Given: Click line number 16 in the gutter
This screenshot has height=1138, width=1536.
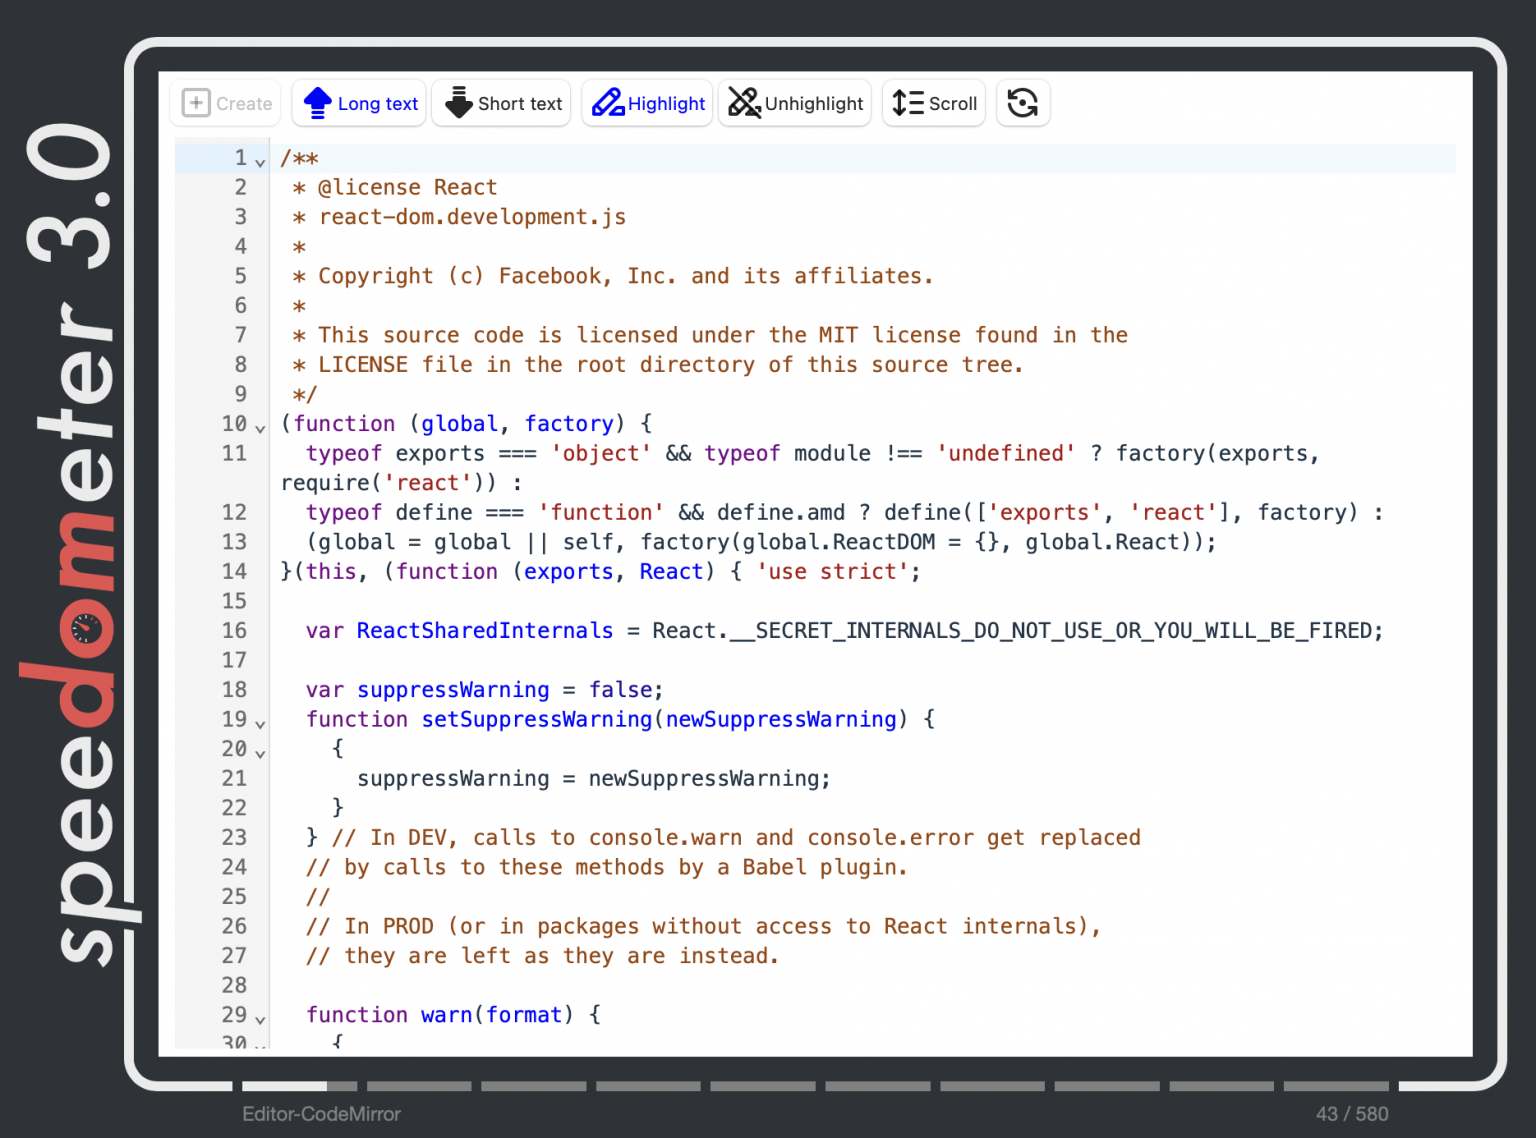Looking at the screenshot, I should coord(234,630).
